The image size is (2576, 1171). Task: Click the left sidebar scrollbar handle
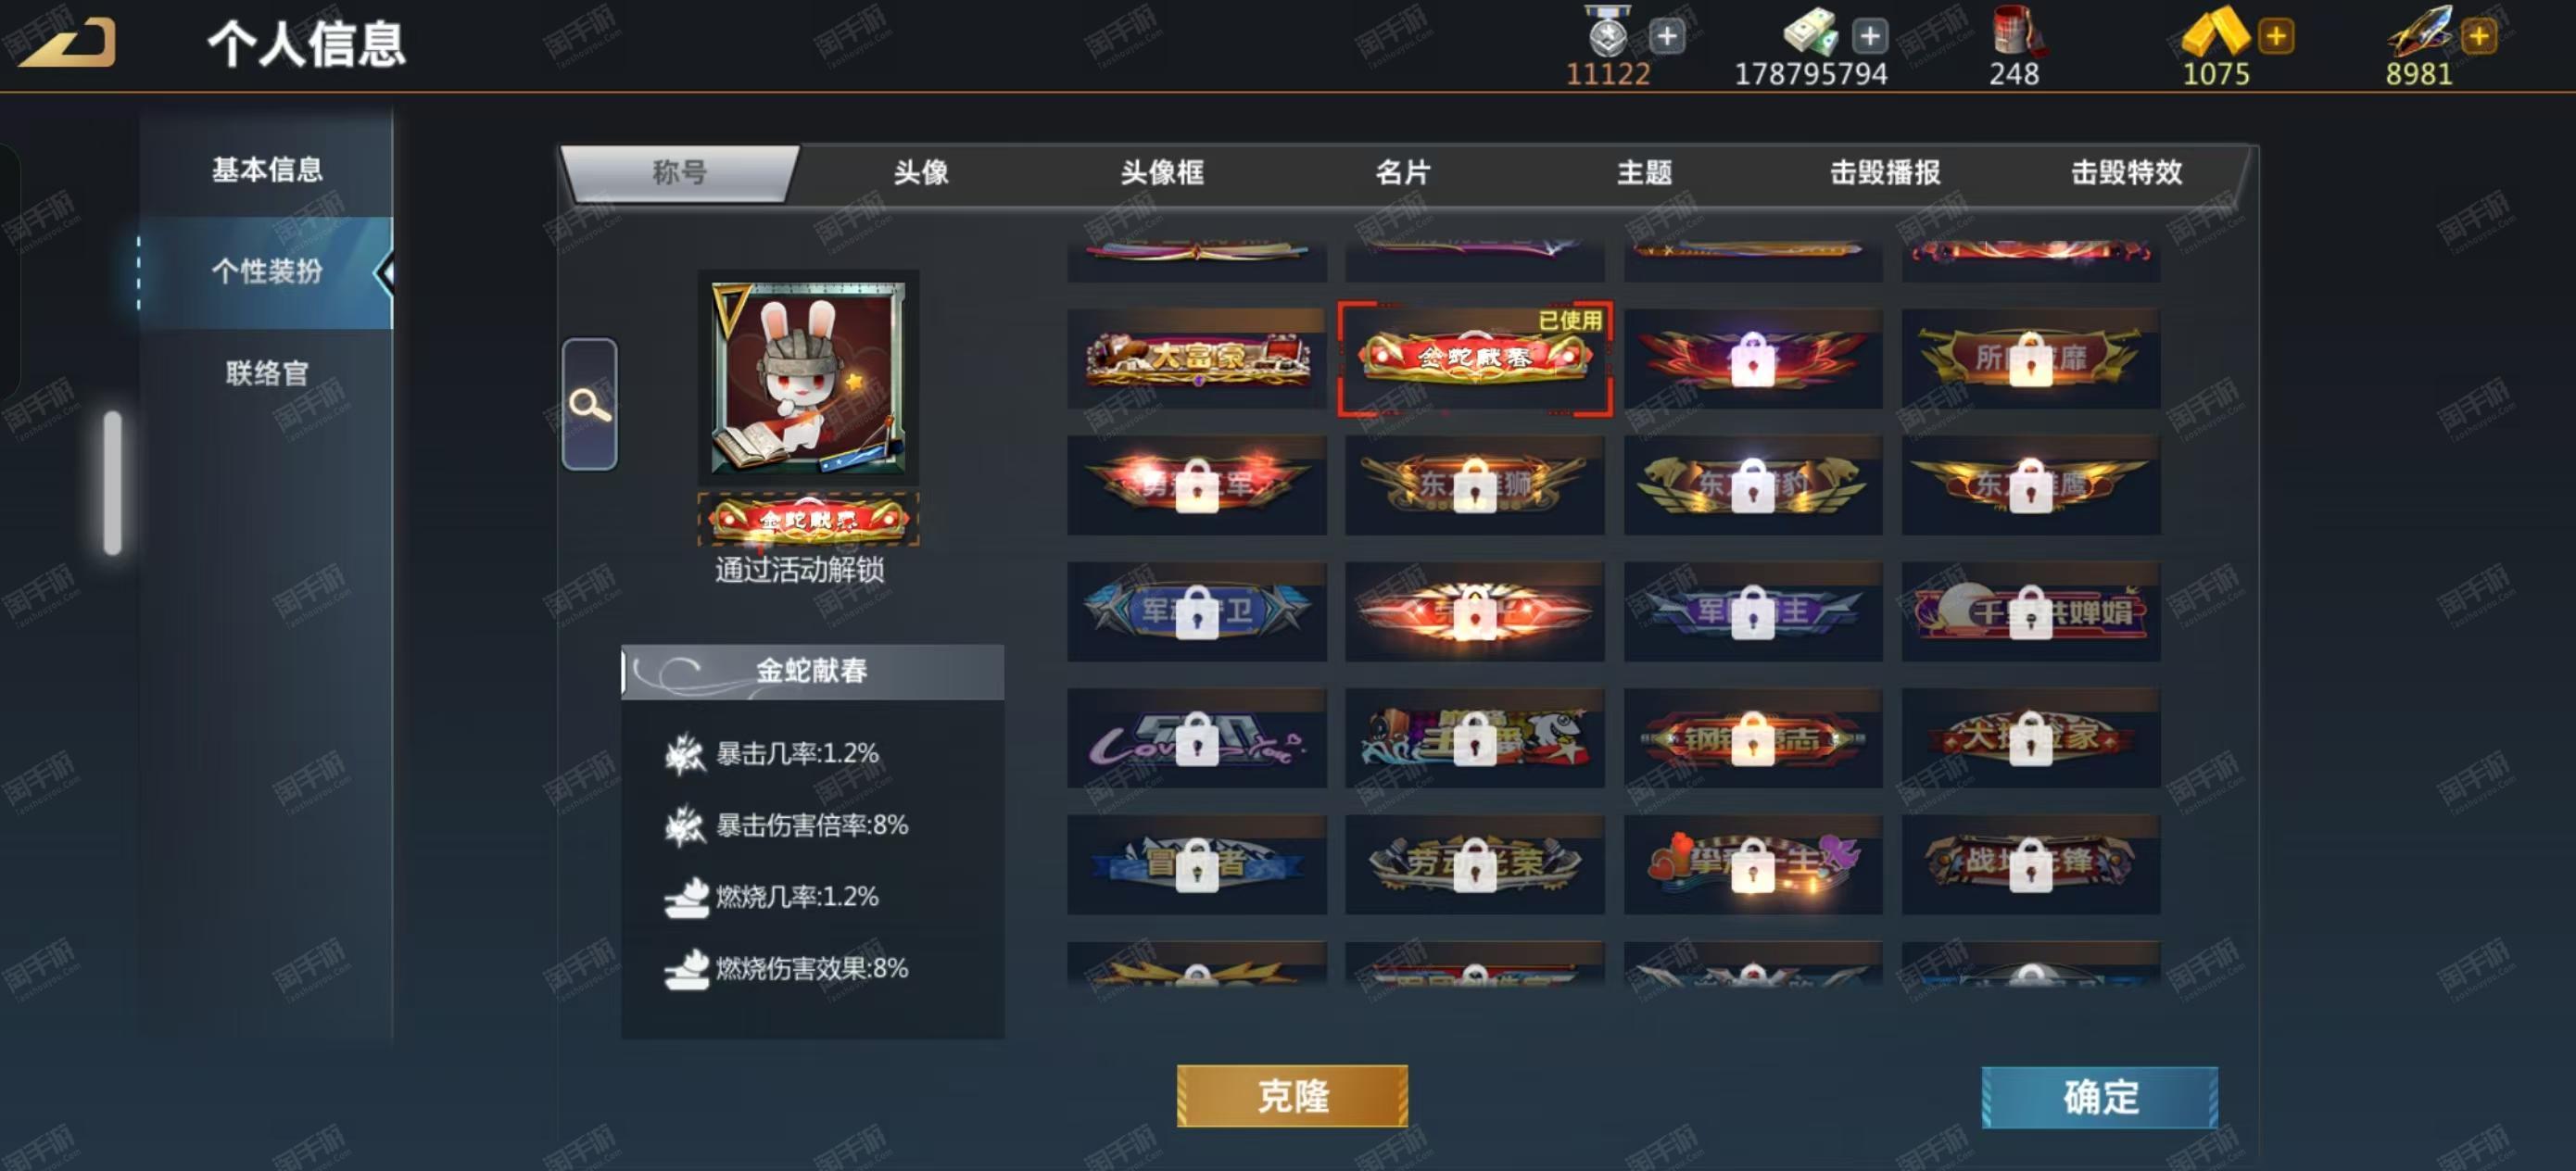click(x=113, y=482)
